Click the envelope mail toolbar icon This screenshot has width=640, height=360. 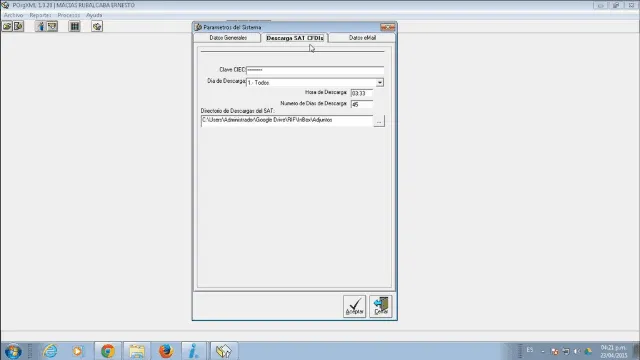tap(52, 27)
